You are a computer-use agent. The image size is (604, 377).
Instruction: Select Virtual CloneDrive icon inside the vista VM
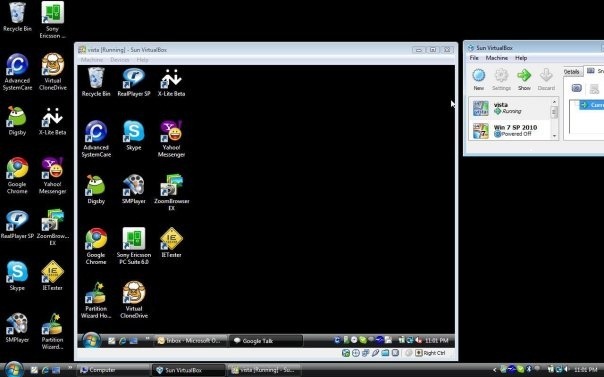coord(134,300)
